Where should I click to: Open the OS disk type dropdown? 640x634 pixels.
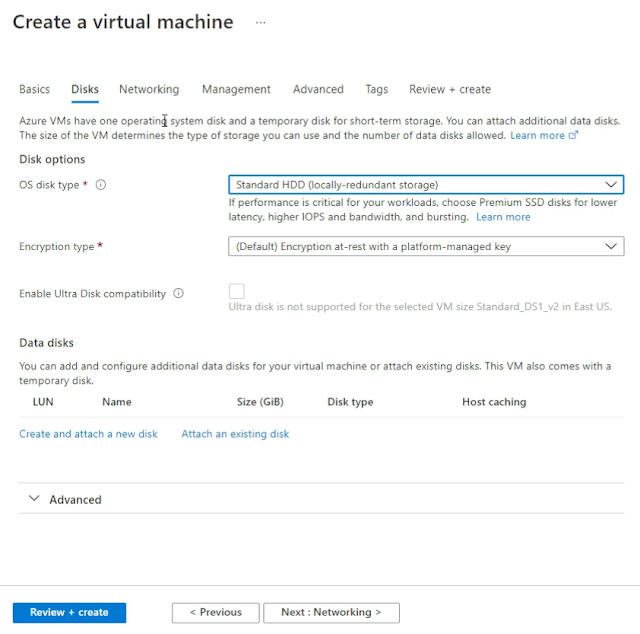pyautogui.click(x=426, y=185)
